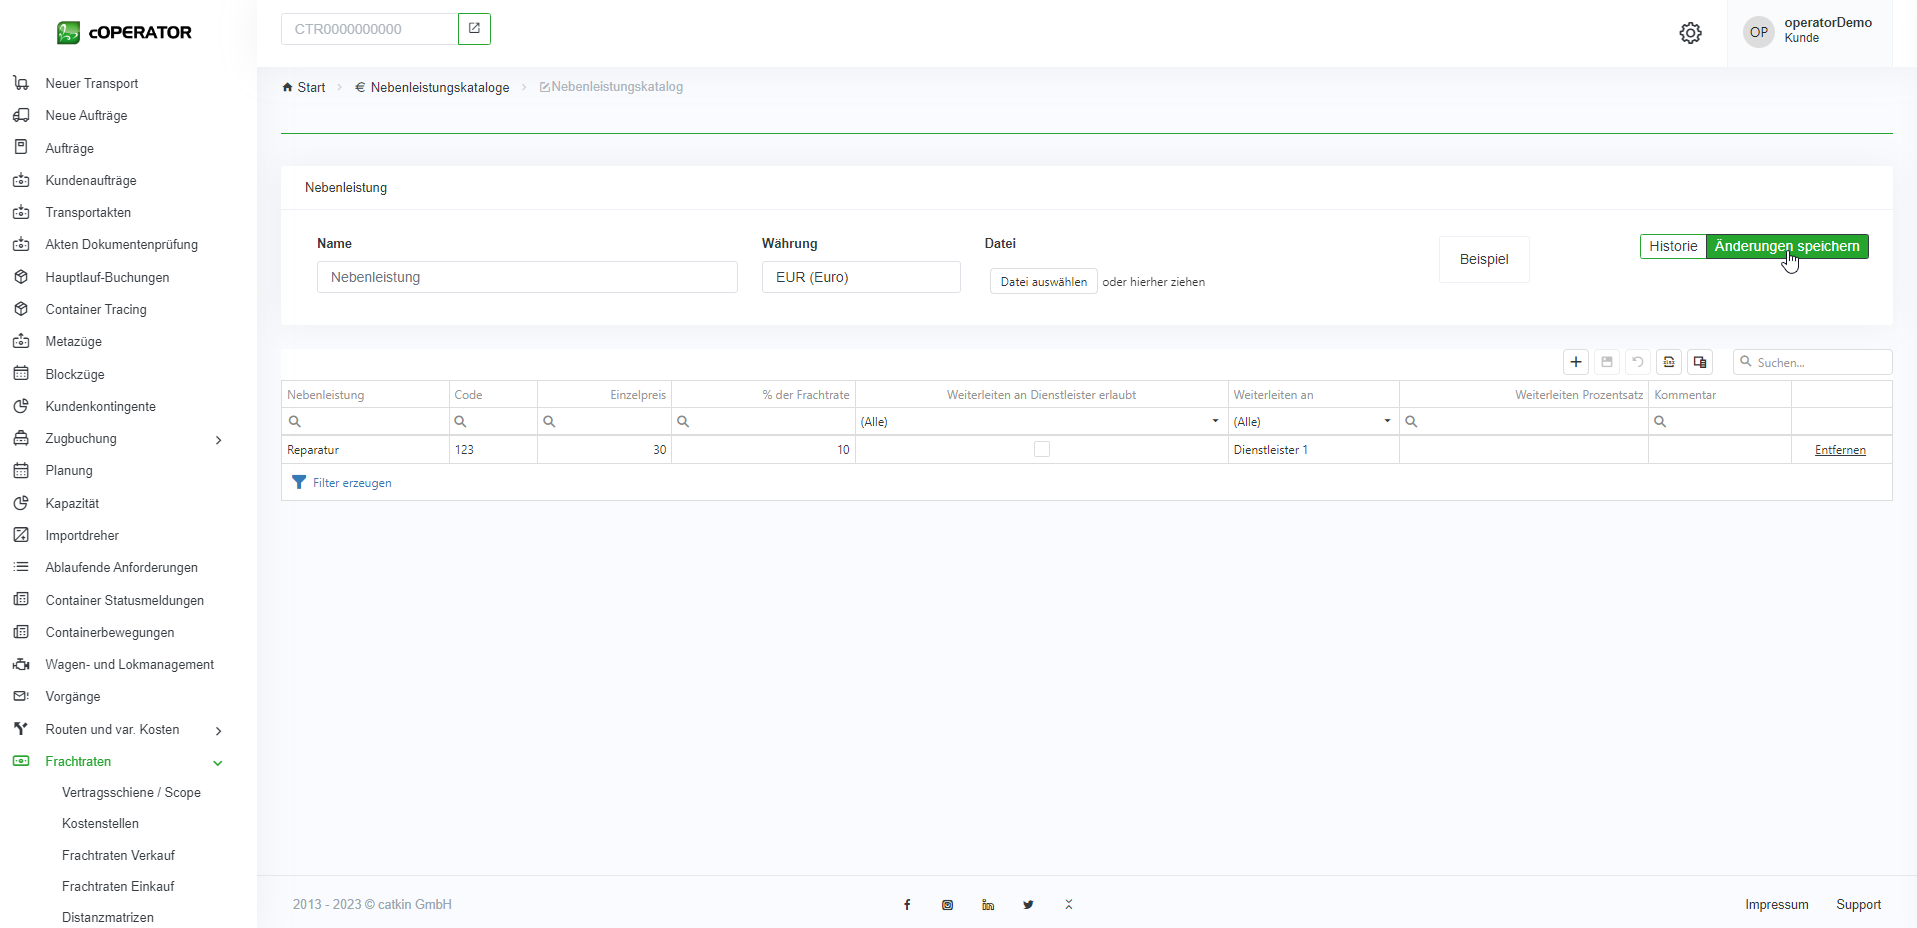
Task: Click the Facebook icon in footer
Action: coord(907,905)
